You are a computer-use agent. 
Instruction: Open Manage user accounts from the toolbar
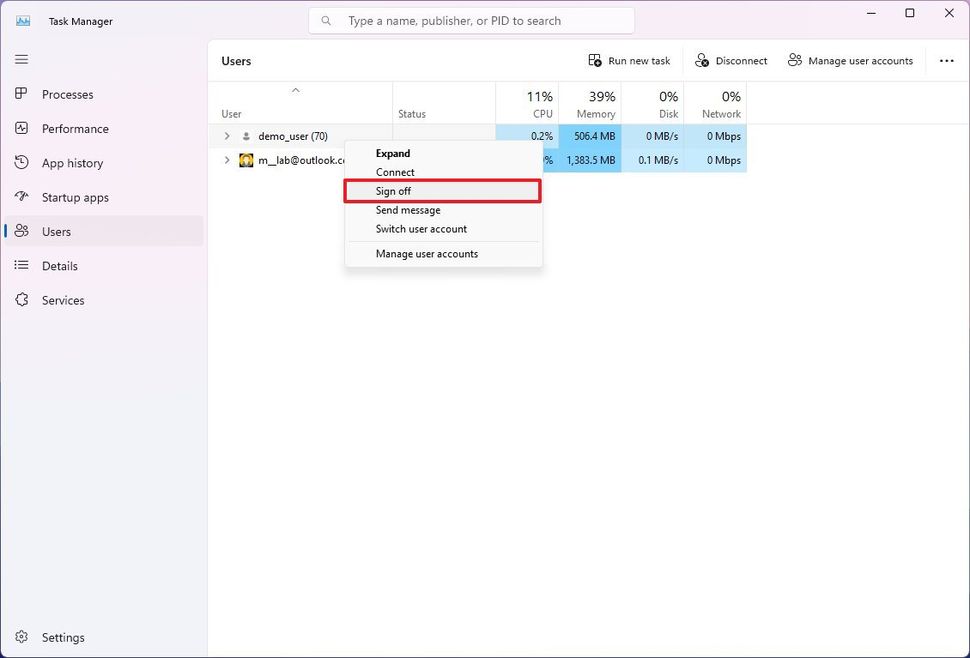pos(851,60)
